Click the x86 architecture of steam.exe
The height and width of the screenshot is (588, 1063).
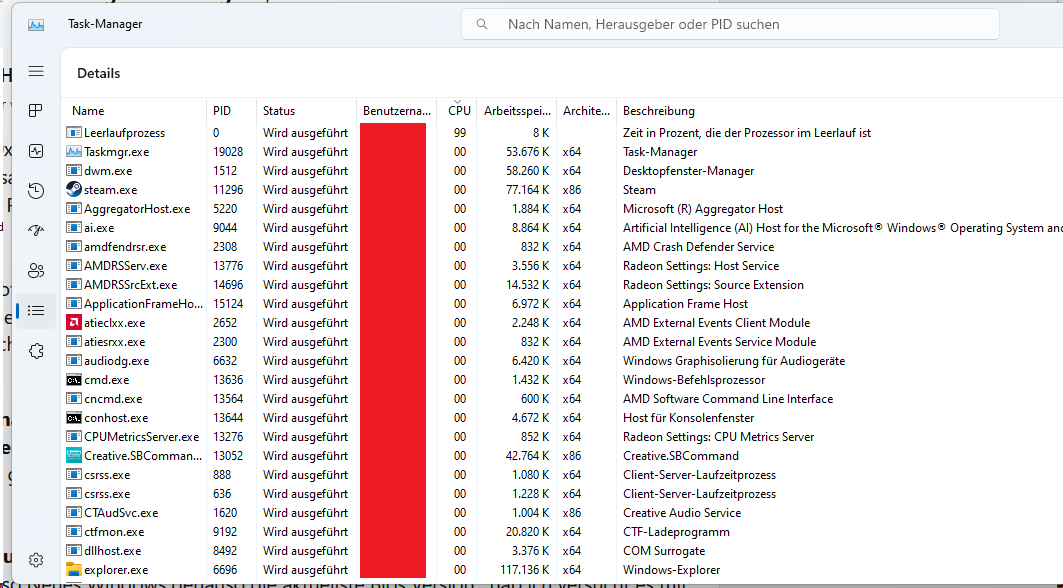point(571,190)
